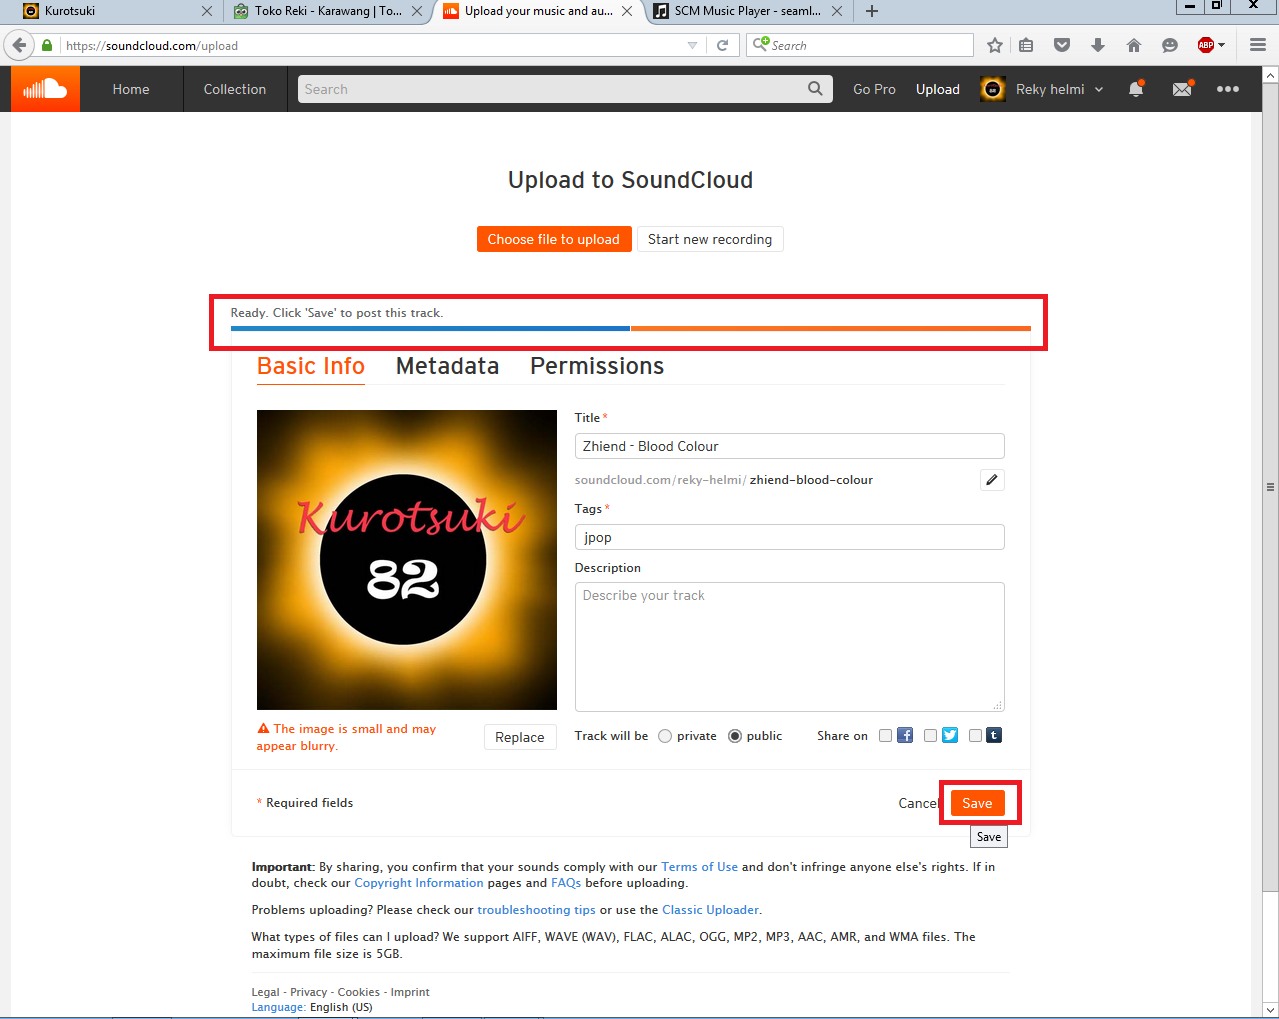
Task: Switch to the Toko Reki - Karawang tab
Action: point(328,11)
